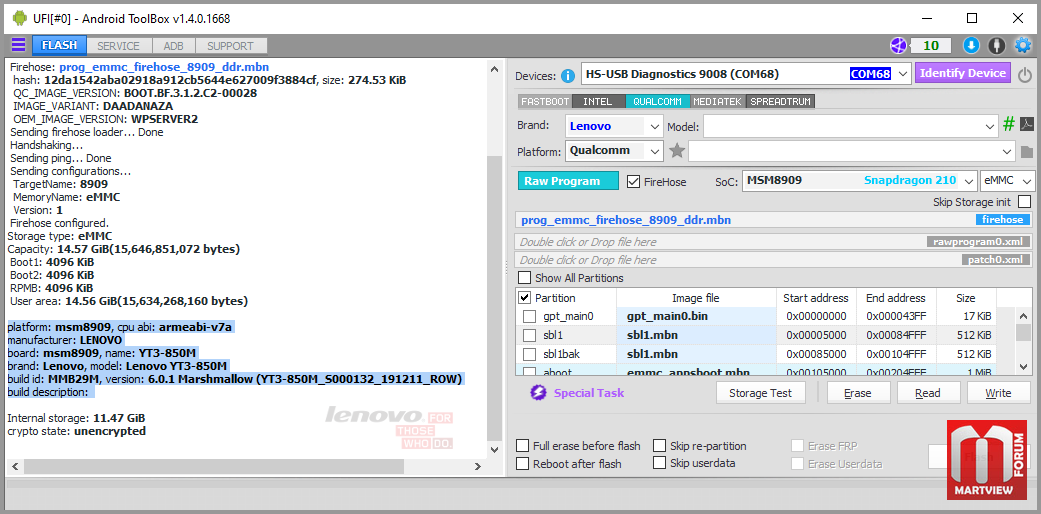This screenshot has width=1041, height=514.
Task: Click the credits counter showing 10
Action: 931,45
